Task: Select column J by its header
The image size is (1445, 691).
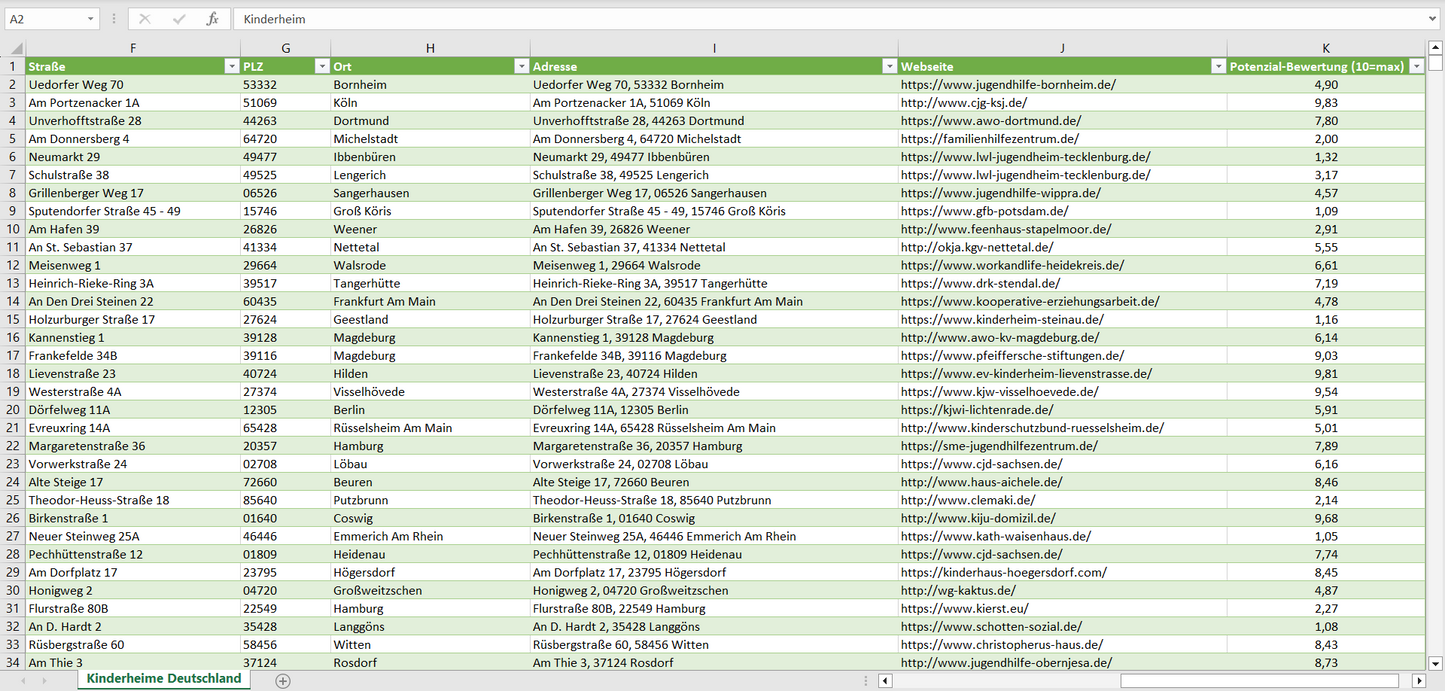Action: [1062, 48]
